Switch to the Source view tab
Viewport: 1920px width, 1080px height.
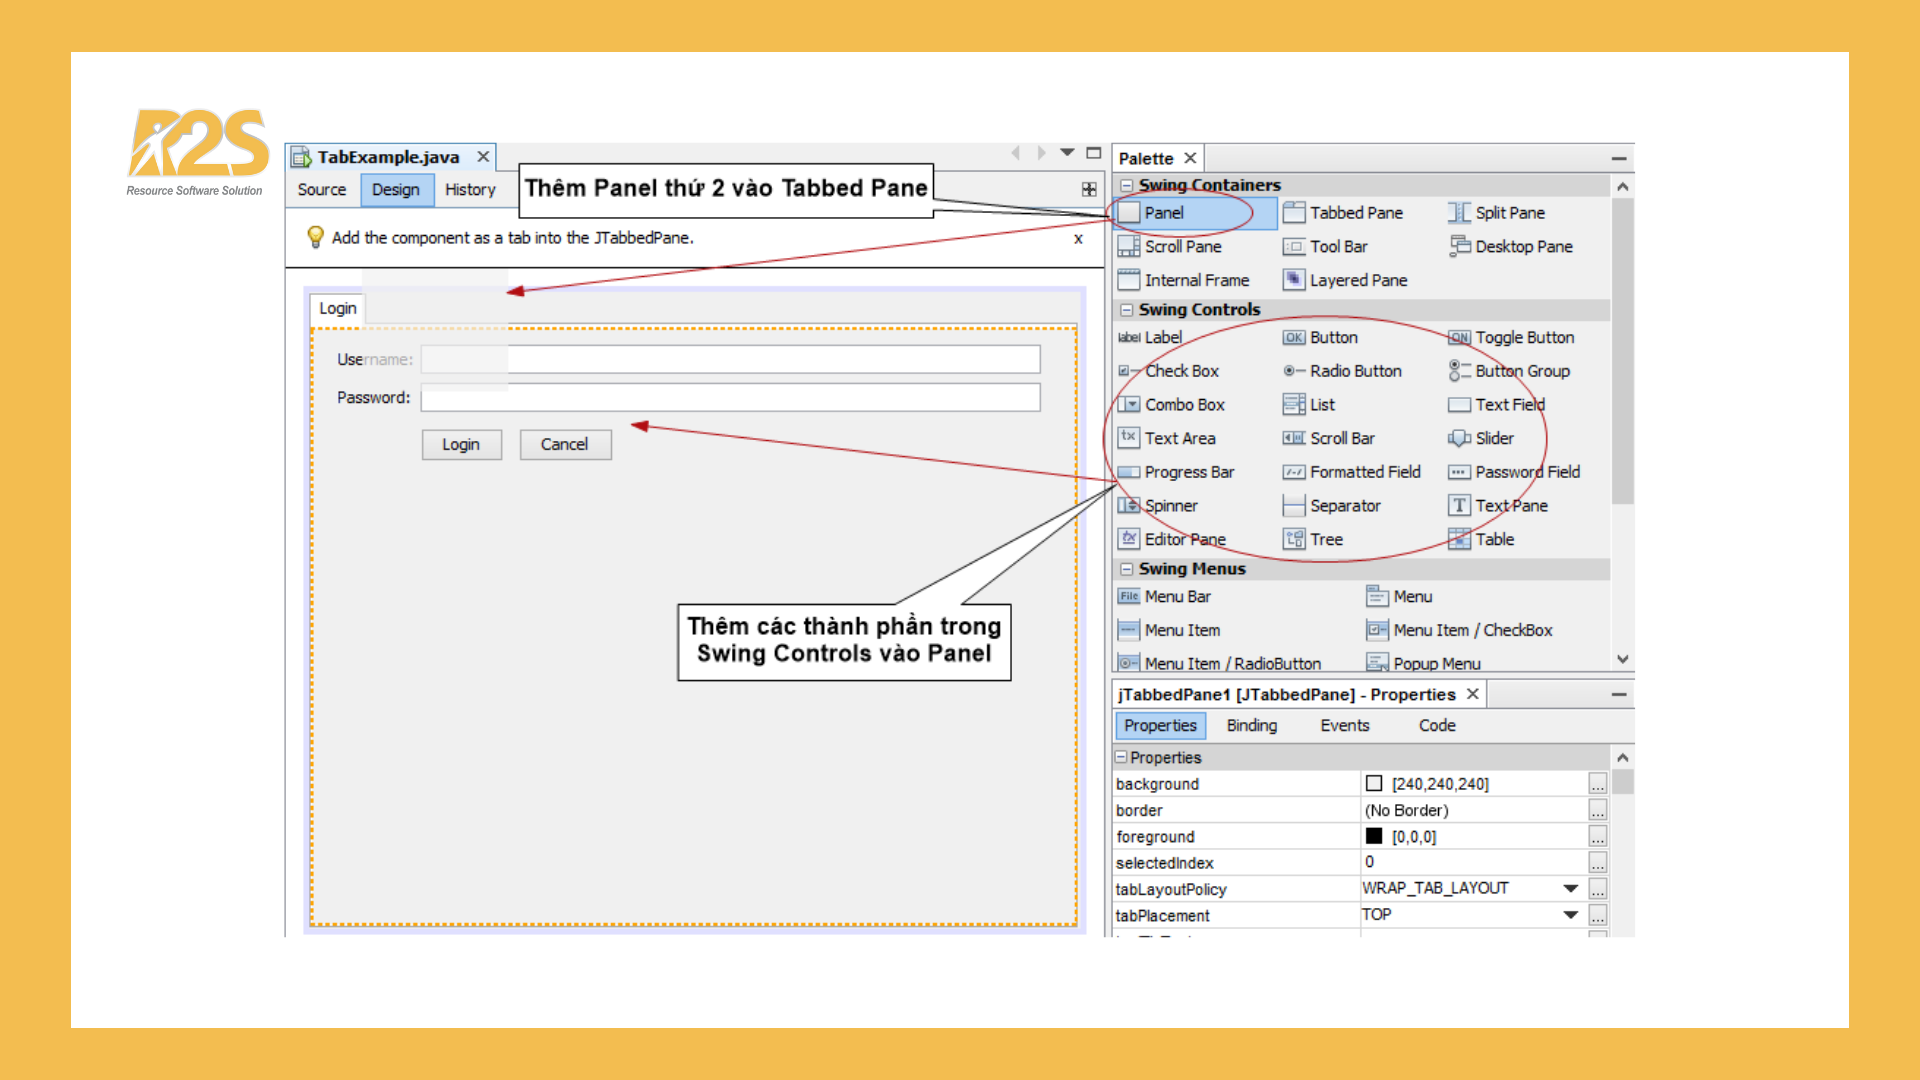321,190
